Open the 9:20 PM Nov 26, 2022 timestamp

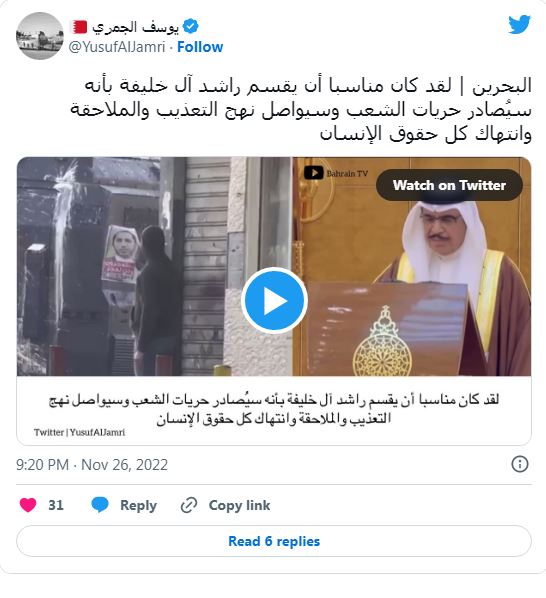92,465
